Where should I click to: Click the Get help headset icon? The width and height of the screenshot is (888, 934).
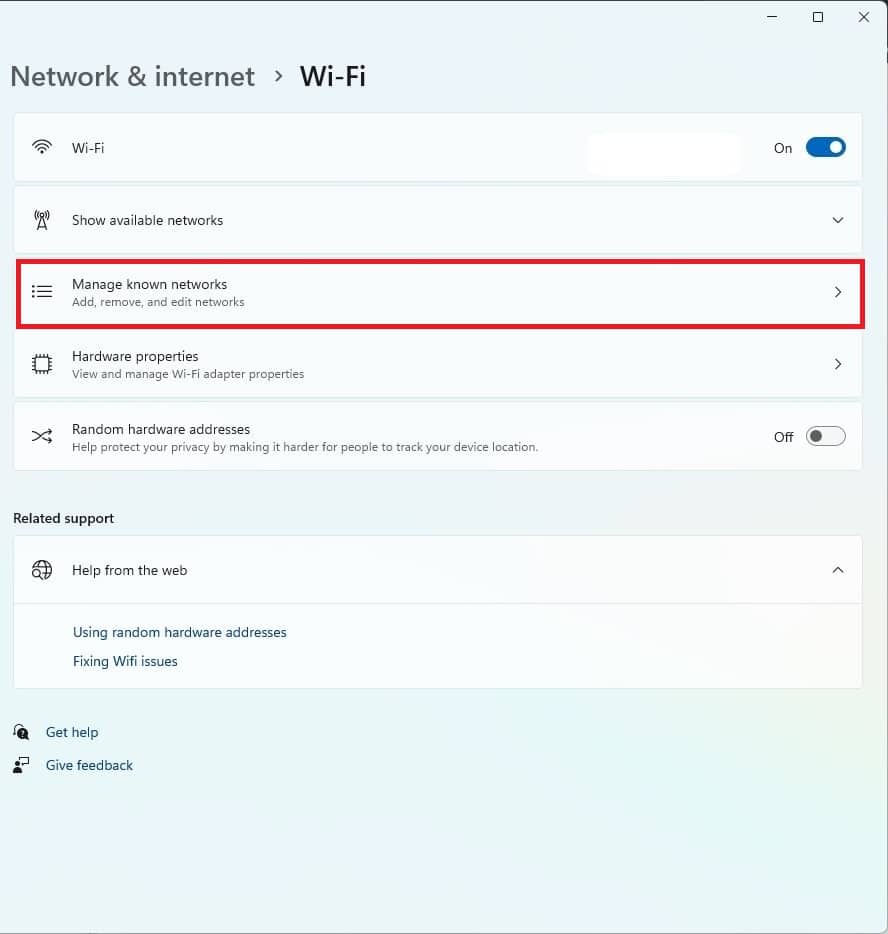point(22,732)
